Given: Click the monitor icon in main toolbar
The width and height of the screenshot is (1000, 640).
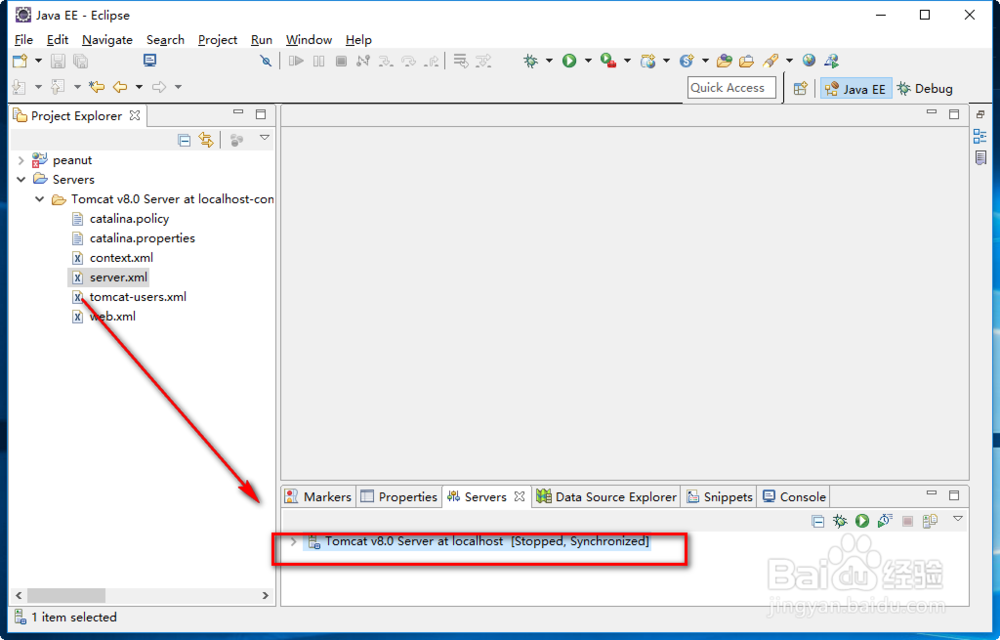Looking at the screenshot, I should pos(150,61).
